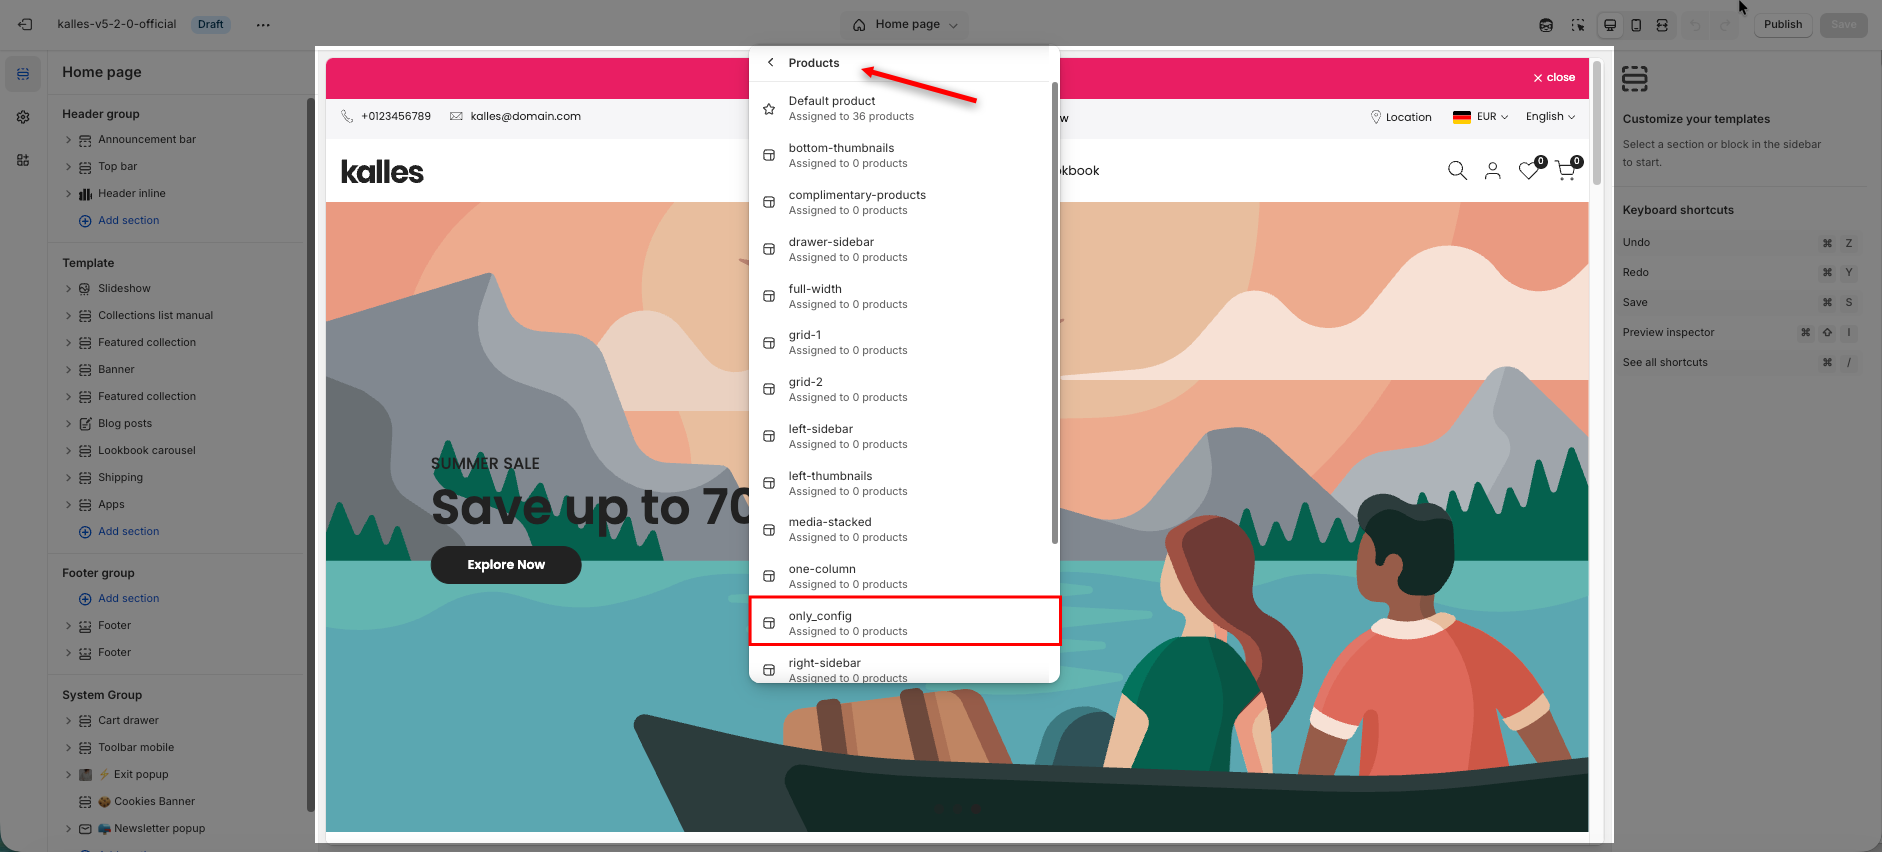Switch to mobile preview icon
The width and height of the screenshot is (1882, 852).
1636,25
